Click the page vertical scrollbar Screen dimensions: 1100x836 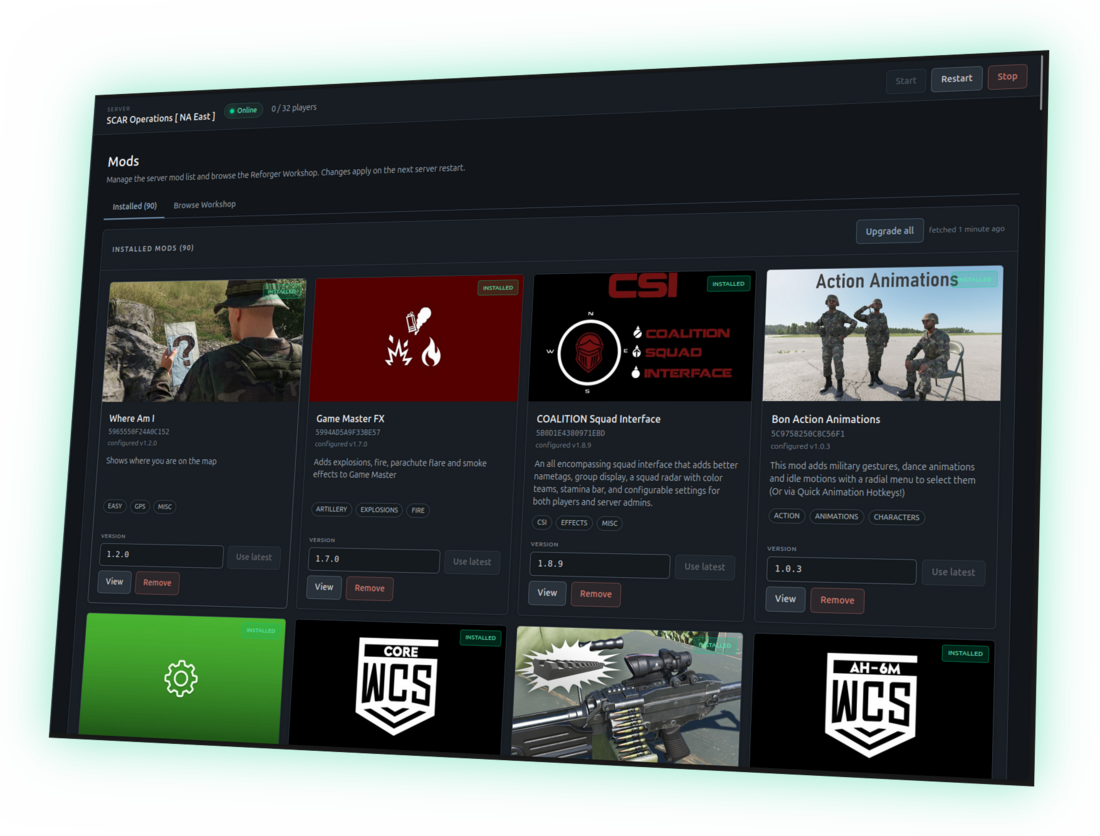(1043, 83)
